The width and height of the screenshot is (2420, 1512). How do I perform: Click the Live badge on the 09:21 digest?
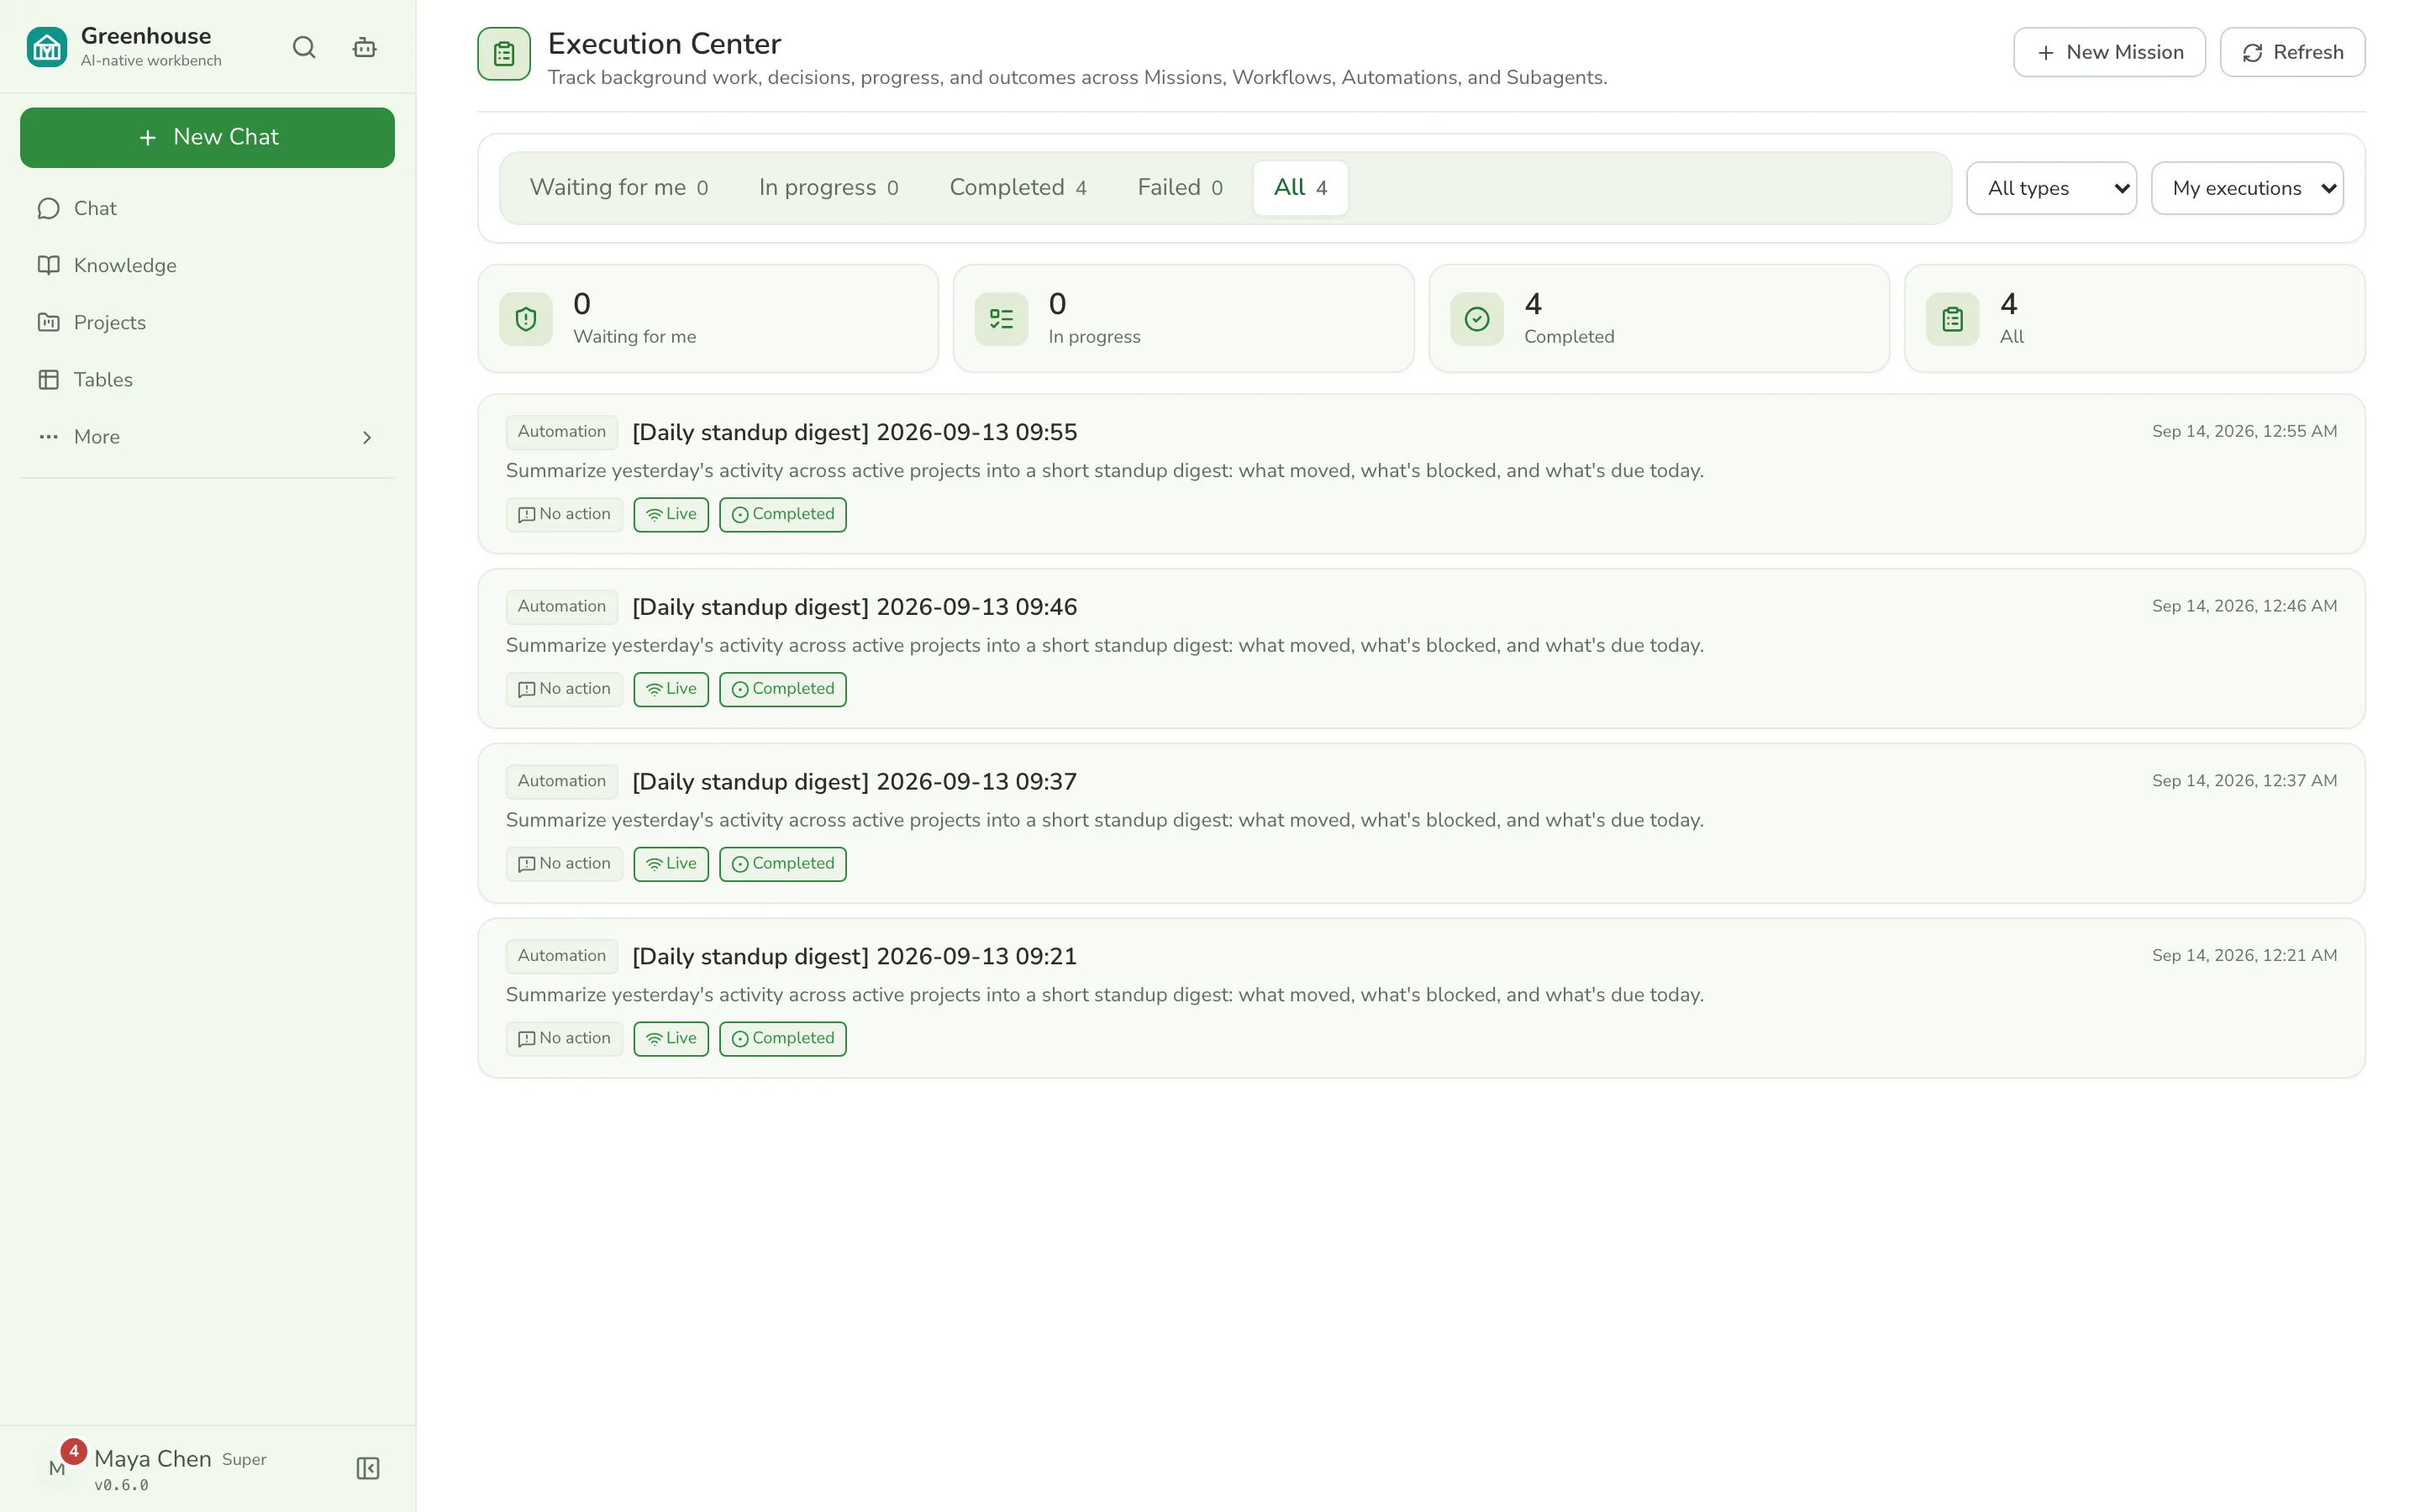[x=671, y=1039]
